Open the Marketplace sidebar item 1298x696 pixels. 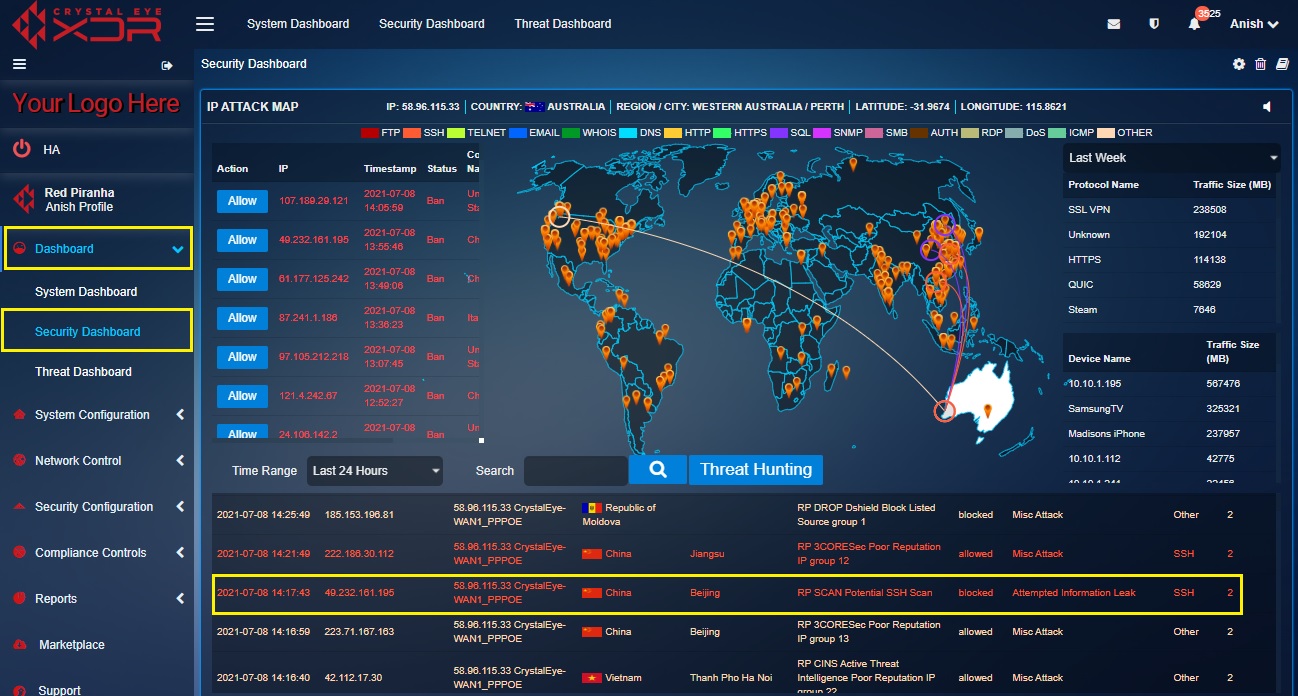click(x=72, y=645)
